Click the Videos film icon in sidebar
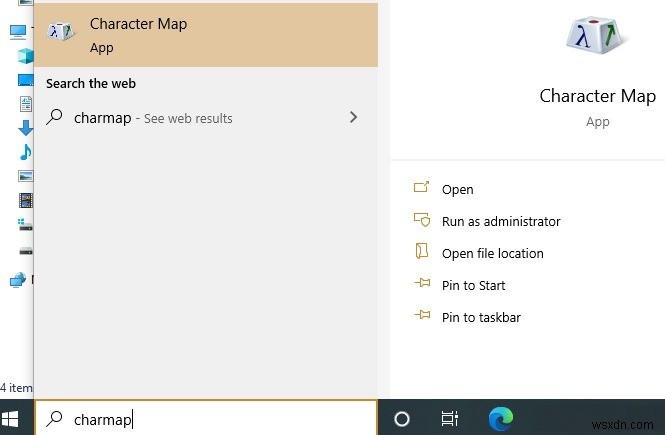This screenshot has width=665, height=435. (x=24, y=200)
